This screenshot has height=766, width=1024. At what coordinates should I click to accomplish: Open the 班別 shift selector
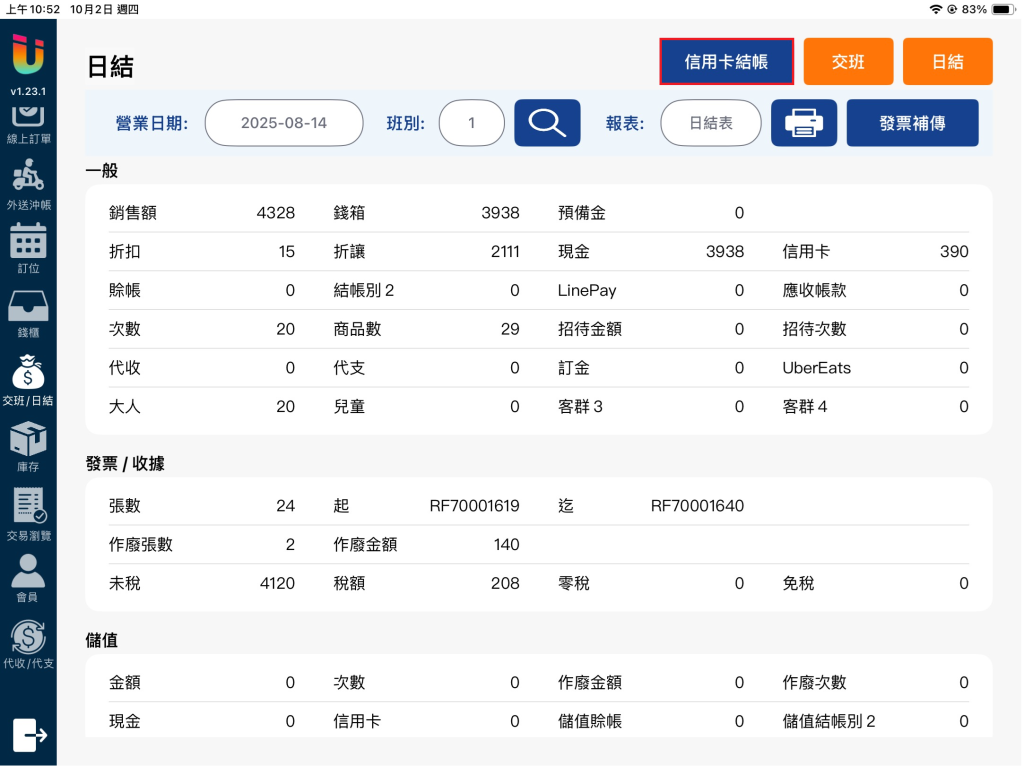[x=471, y=123]
